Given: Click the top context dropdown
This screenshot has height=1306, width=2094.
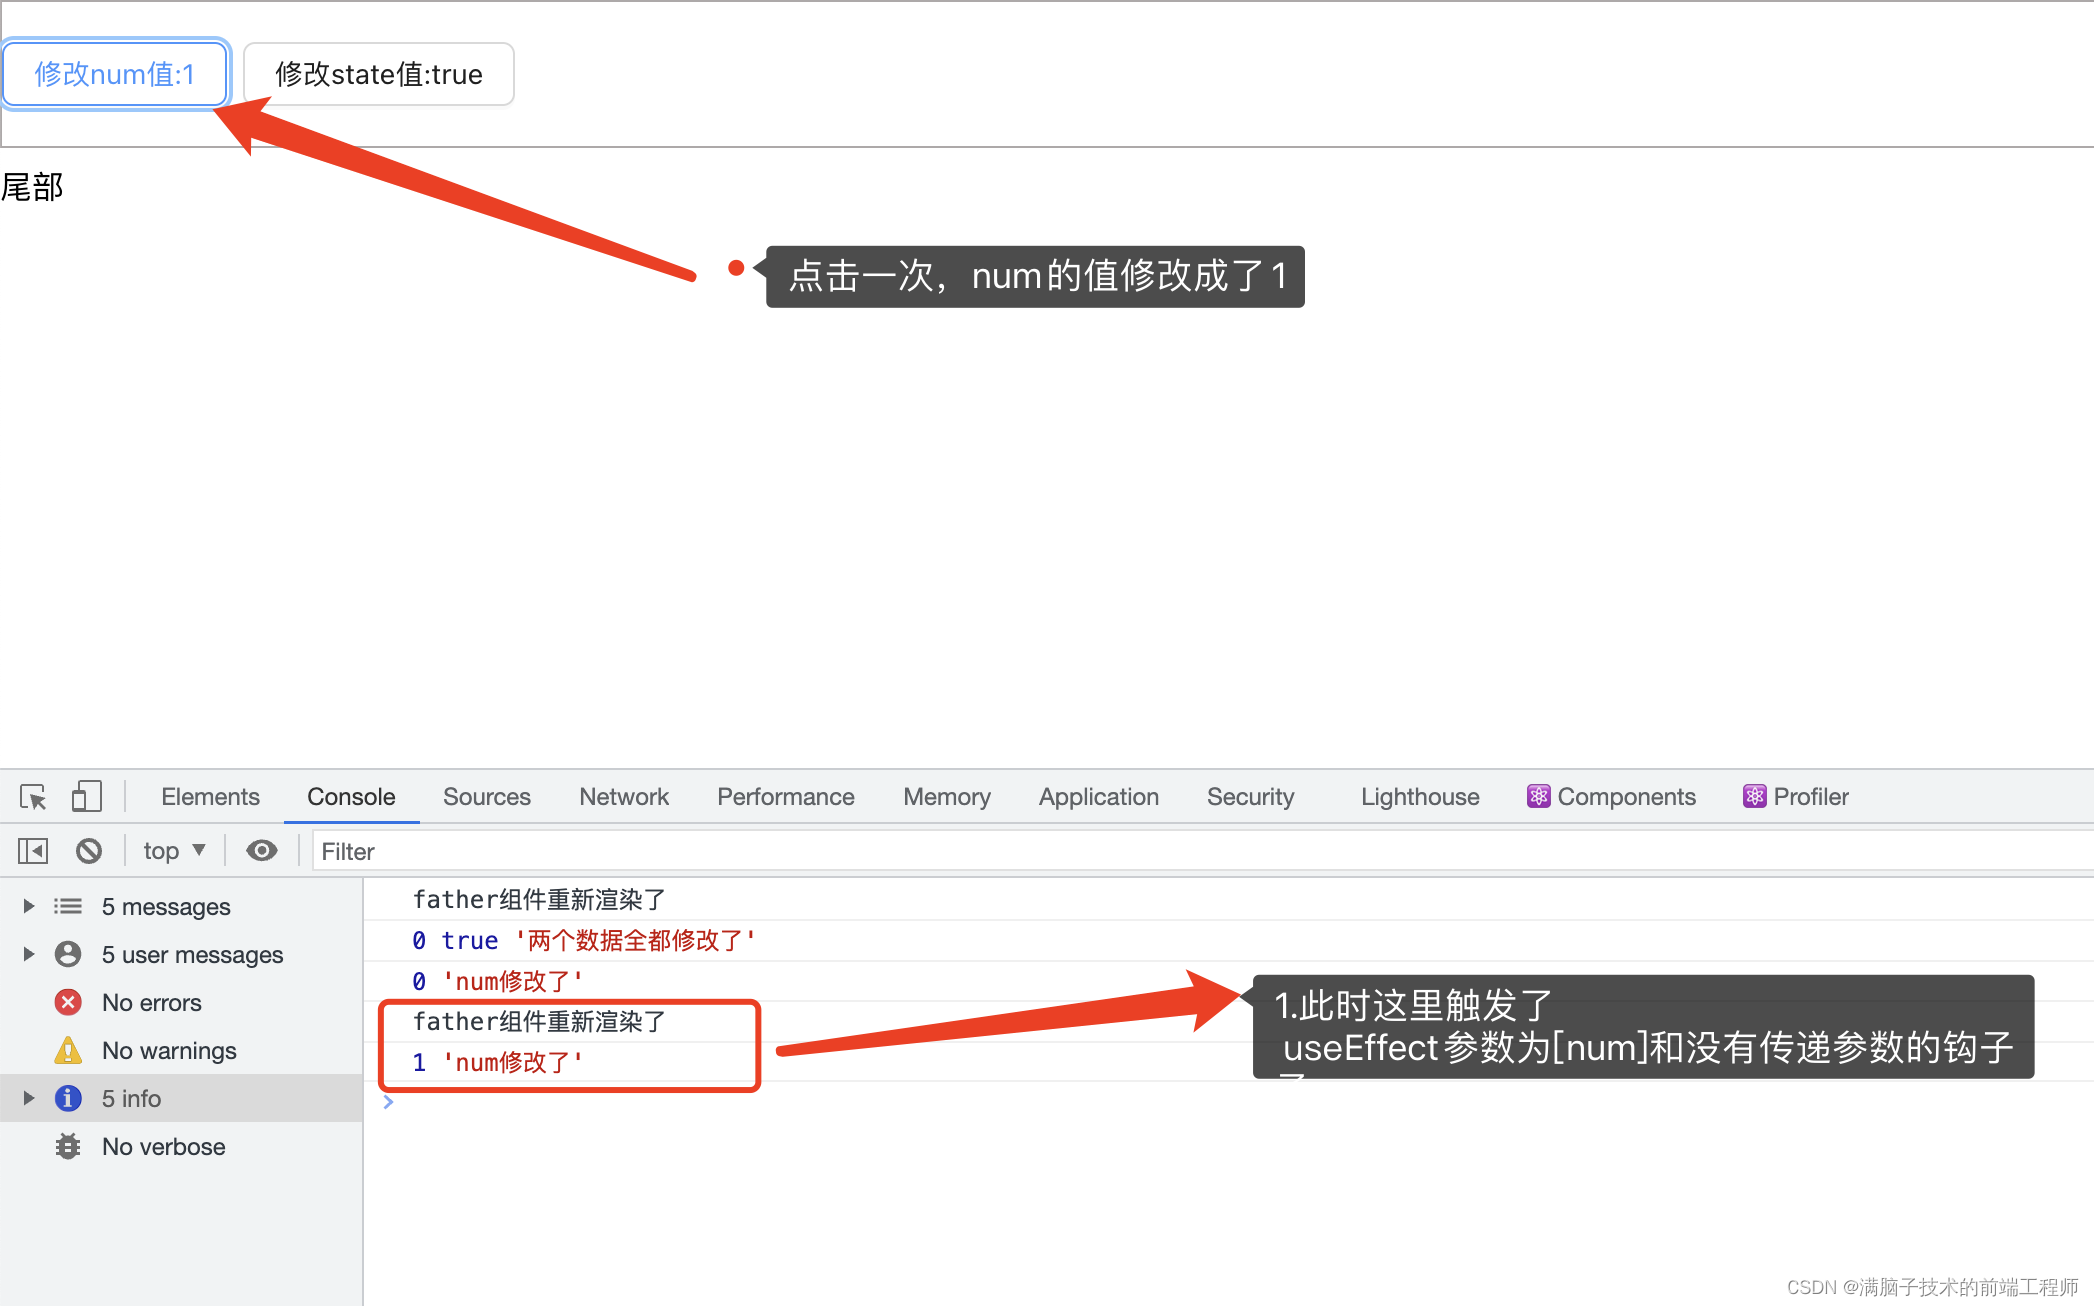Looking at the screenshot, I should click(167, 852).
